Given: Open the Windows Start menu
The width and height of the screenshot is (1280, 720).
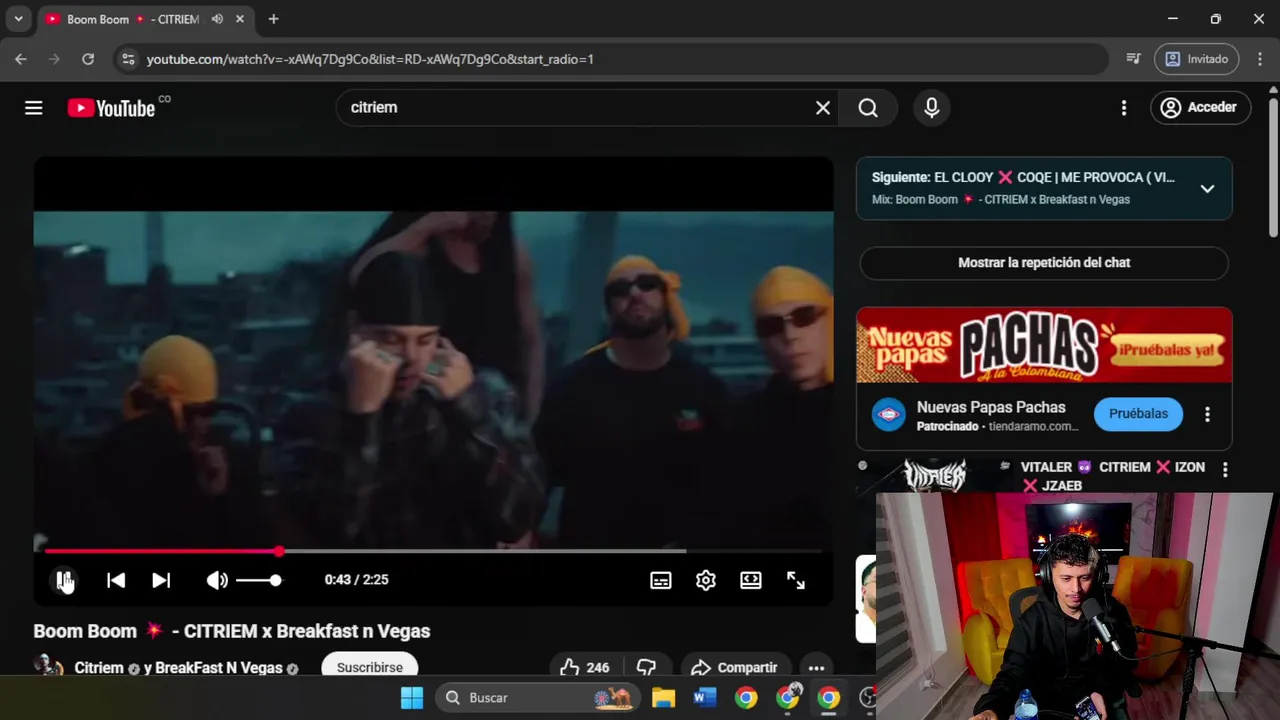Looking at the screenshot, I should point(412,698).
